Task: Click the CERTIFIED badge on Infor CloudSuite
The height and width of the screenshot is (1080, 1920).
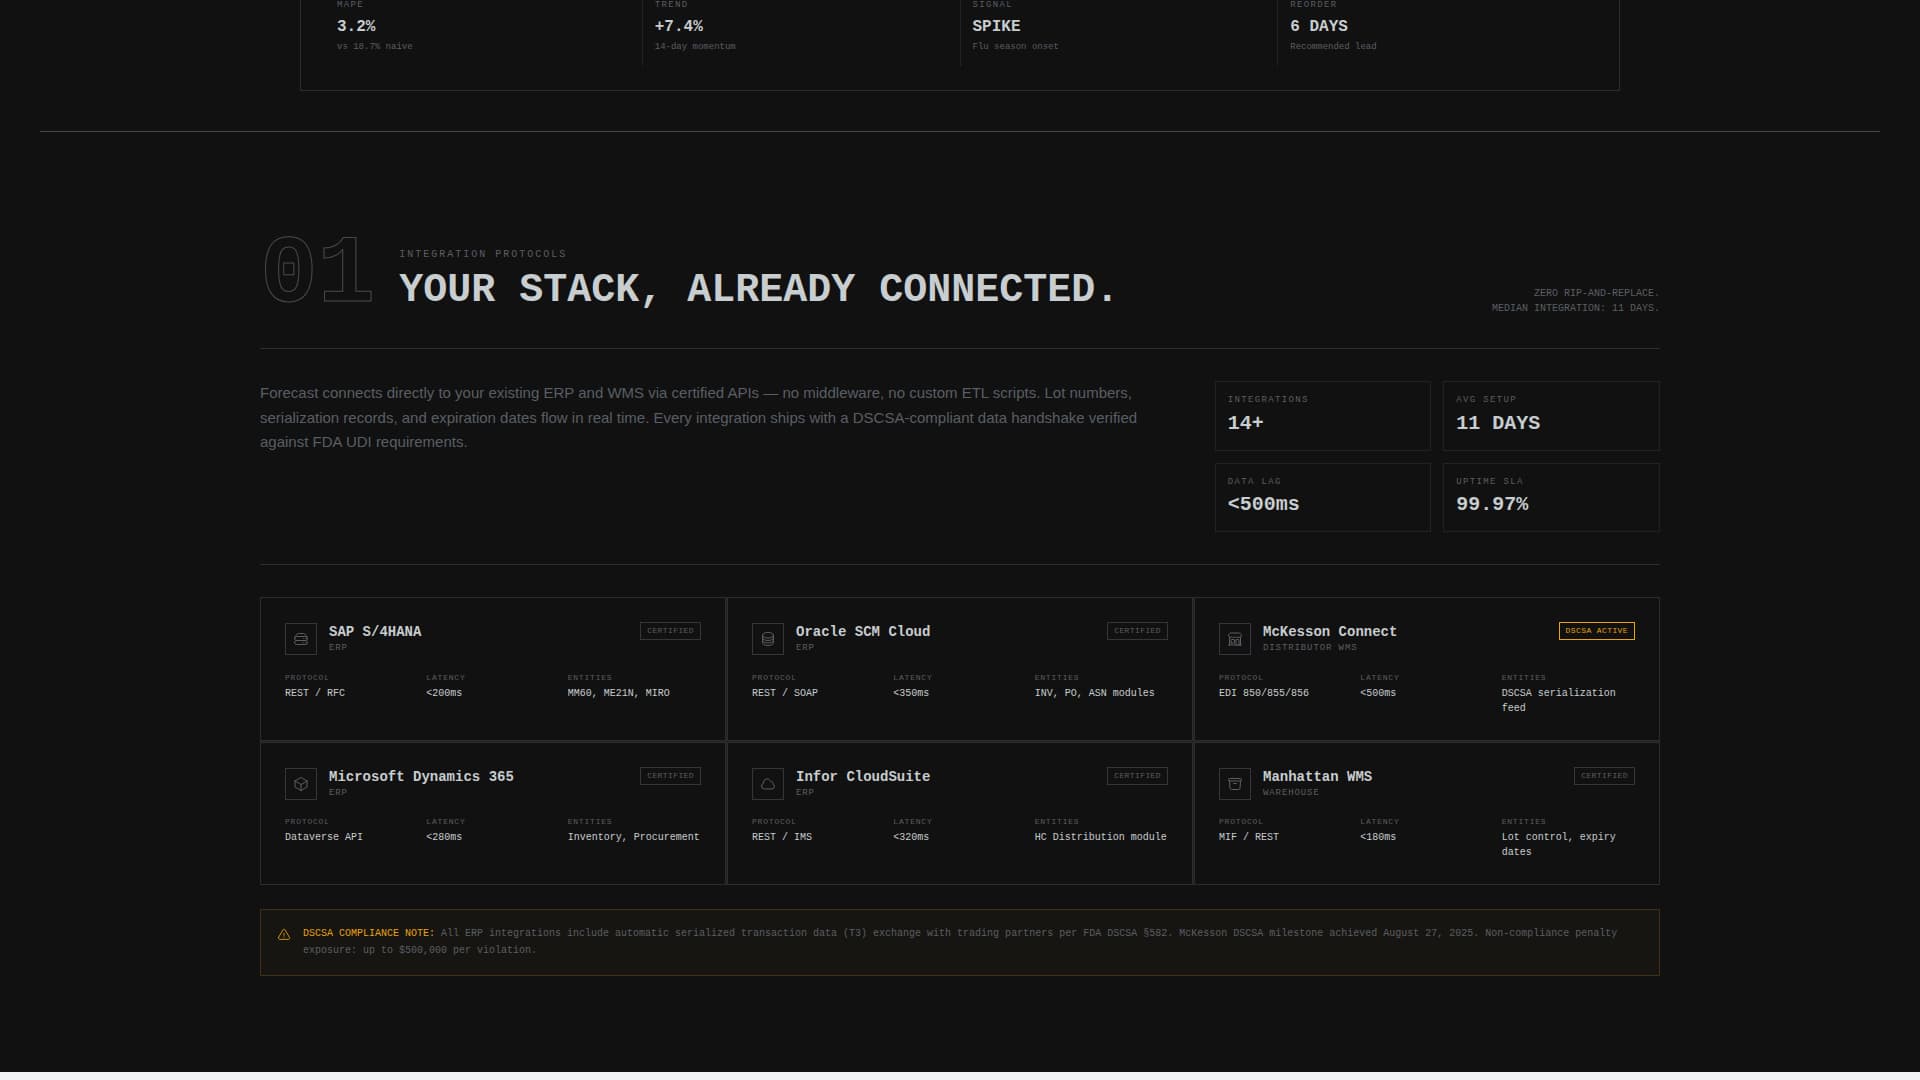Action: pos(1137,776)
